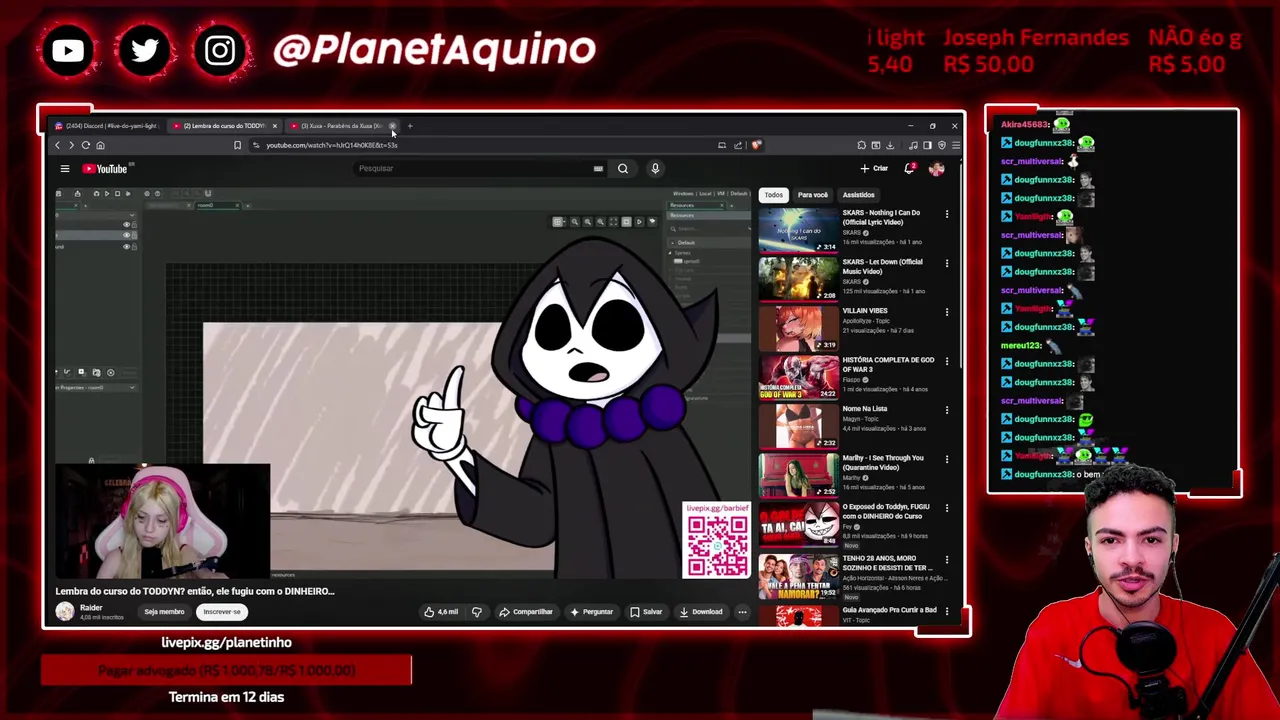Select the Para você filter chip
1280x720 pixels.
pyautogui.click(x=813, y=195)
